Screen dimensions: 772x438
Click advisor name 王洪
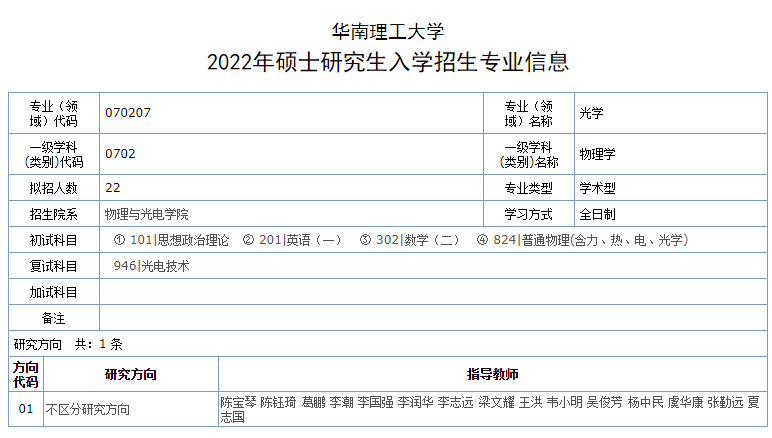(531, 402)
